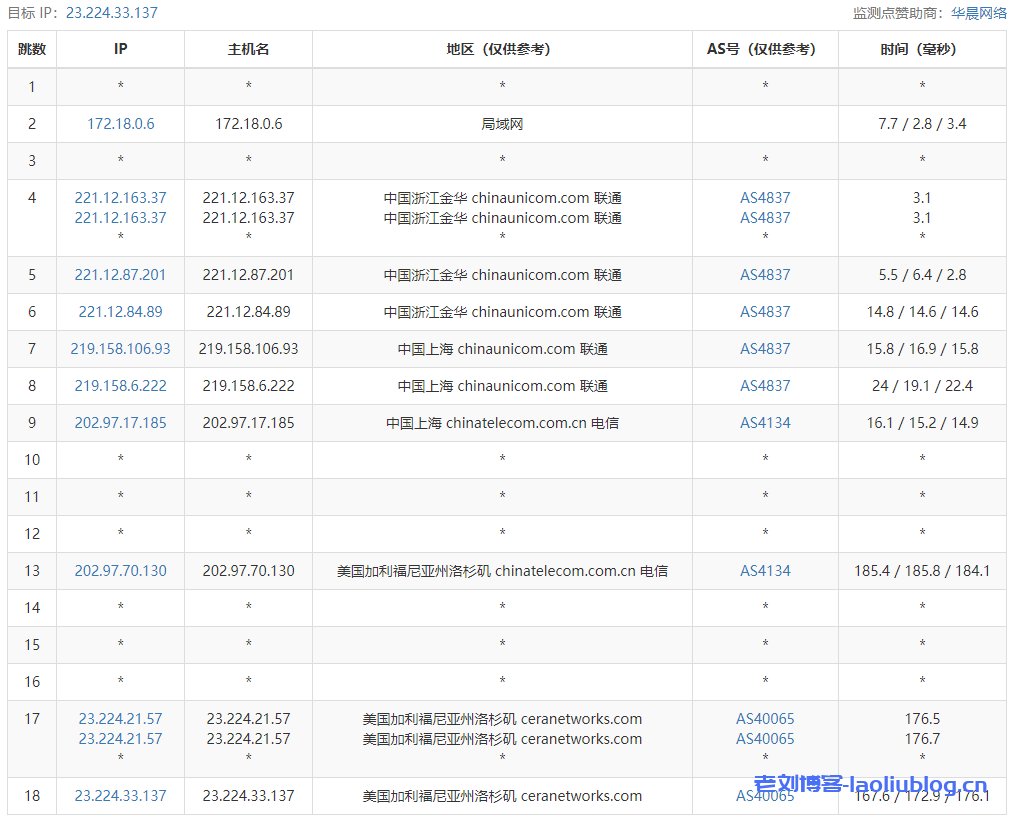Open the 23.224.21.57 CeraNetworks link
The height and width of the screenshot is (822, 1013).
120,718
